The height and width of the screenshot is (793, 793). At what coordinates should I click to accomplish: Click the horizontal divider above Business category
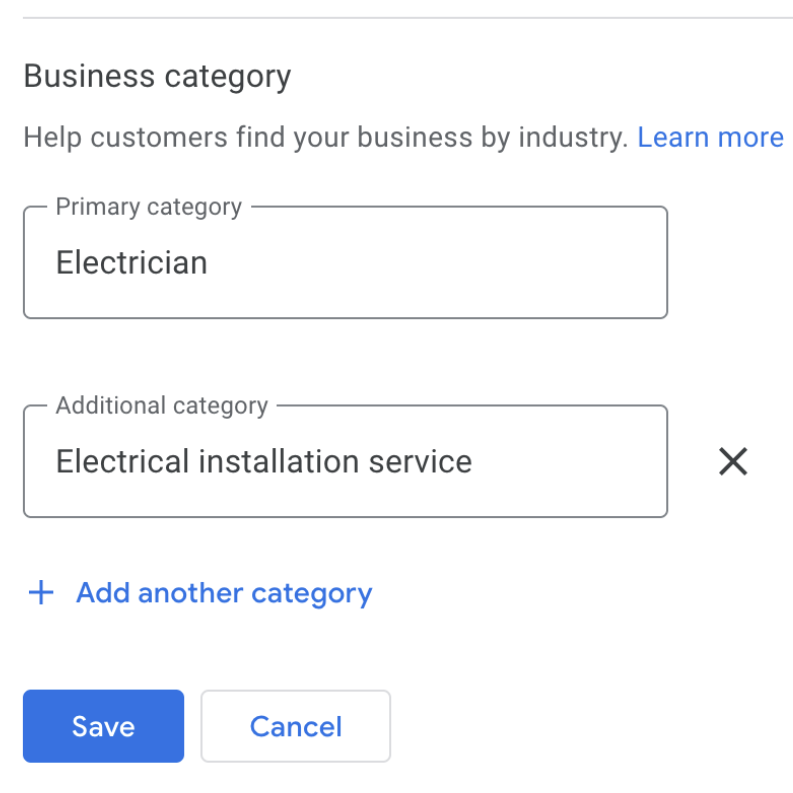click(400, 18)
